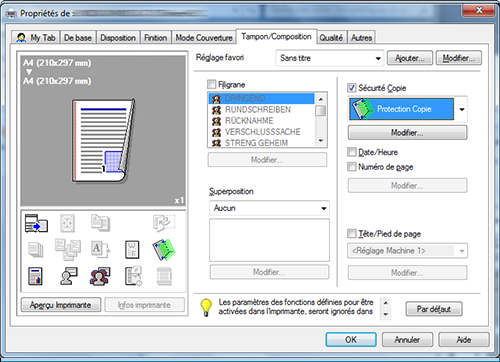Click the stamp icon beside RUNDSCHREIBEN
Viewport: 500px width, 362px height.
click(x=217, y=110)
